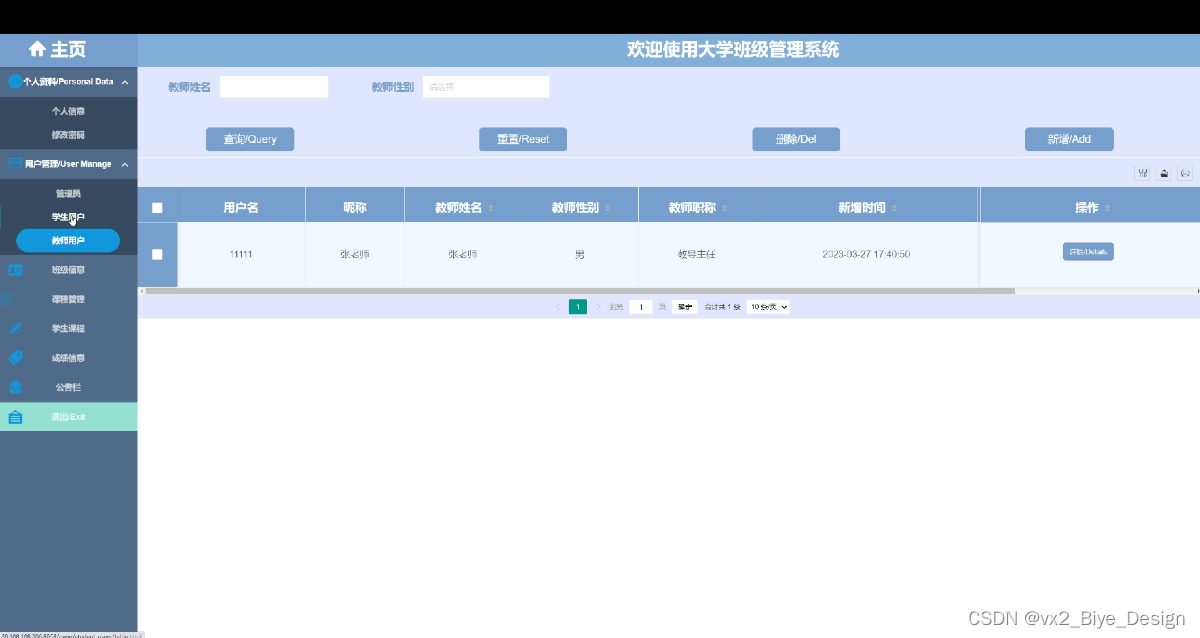Click the 重置/Reset button
This screenshot has height=638, width=1200.
[x=523, y=139]
